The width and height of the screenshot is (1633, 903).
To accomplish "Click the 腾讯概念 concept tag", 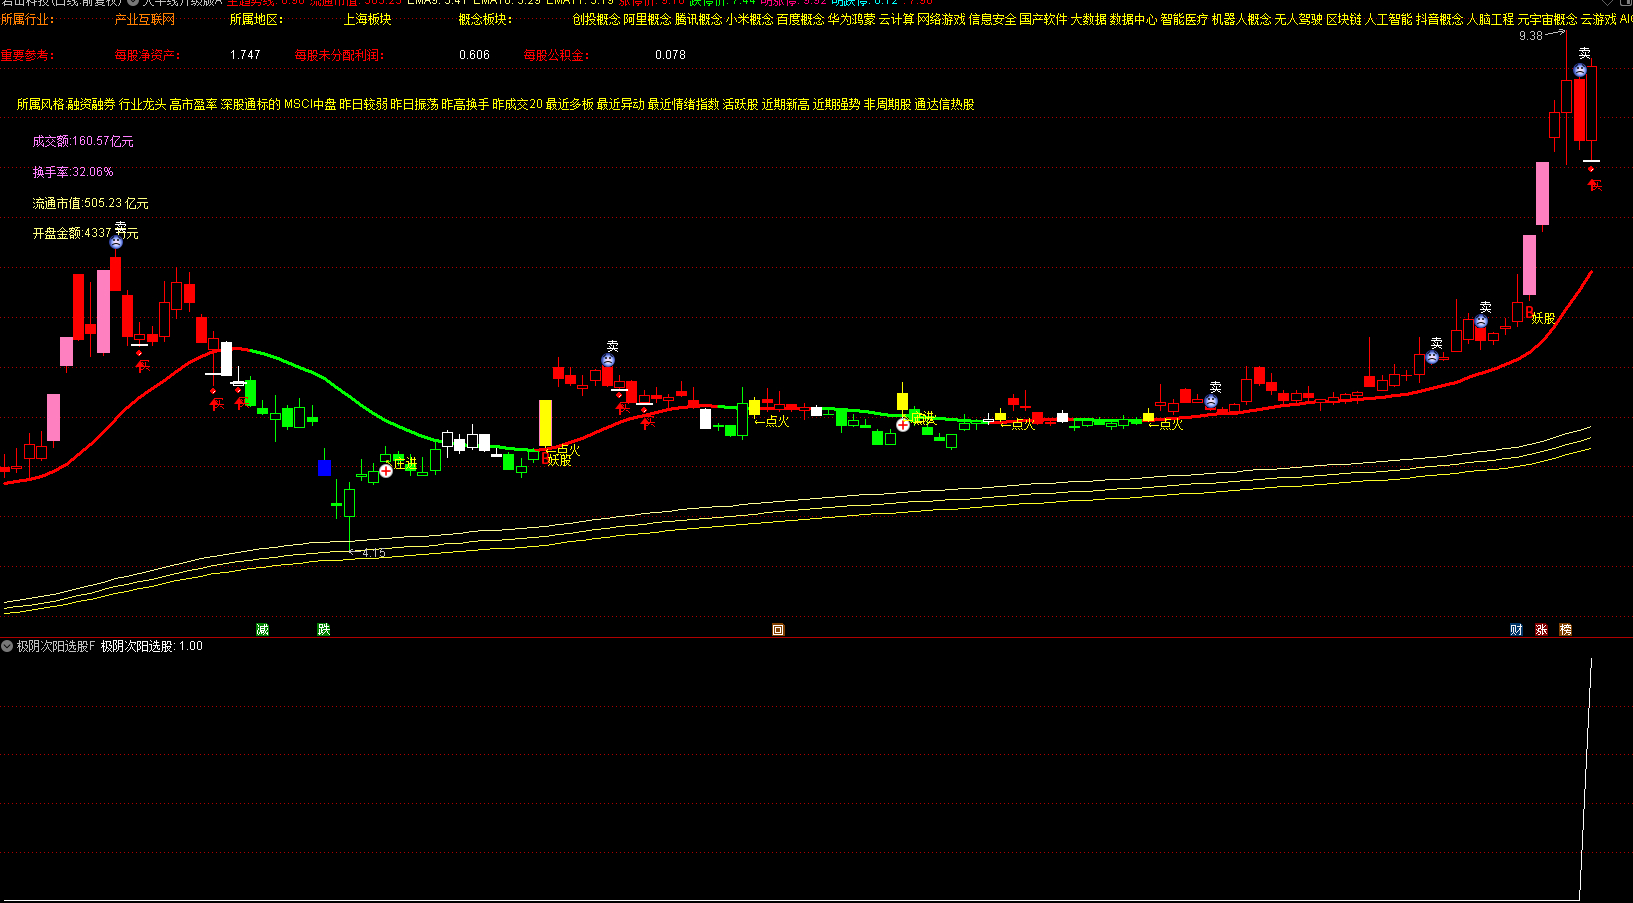I will [698, 19].
